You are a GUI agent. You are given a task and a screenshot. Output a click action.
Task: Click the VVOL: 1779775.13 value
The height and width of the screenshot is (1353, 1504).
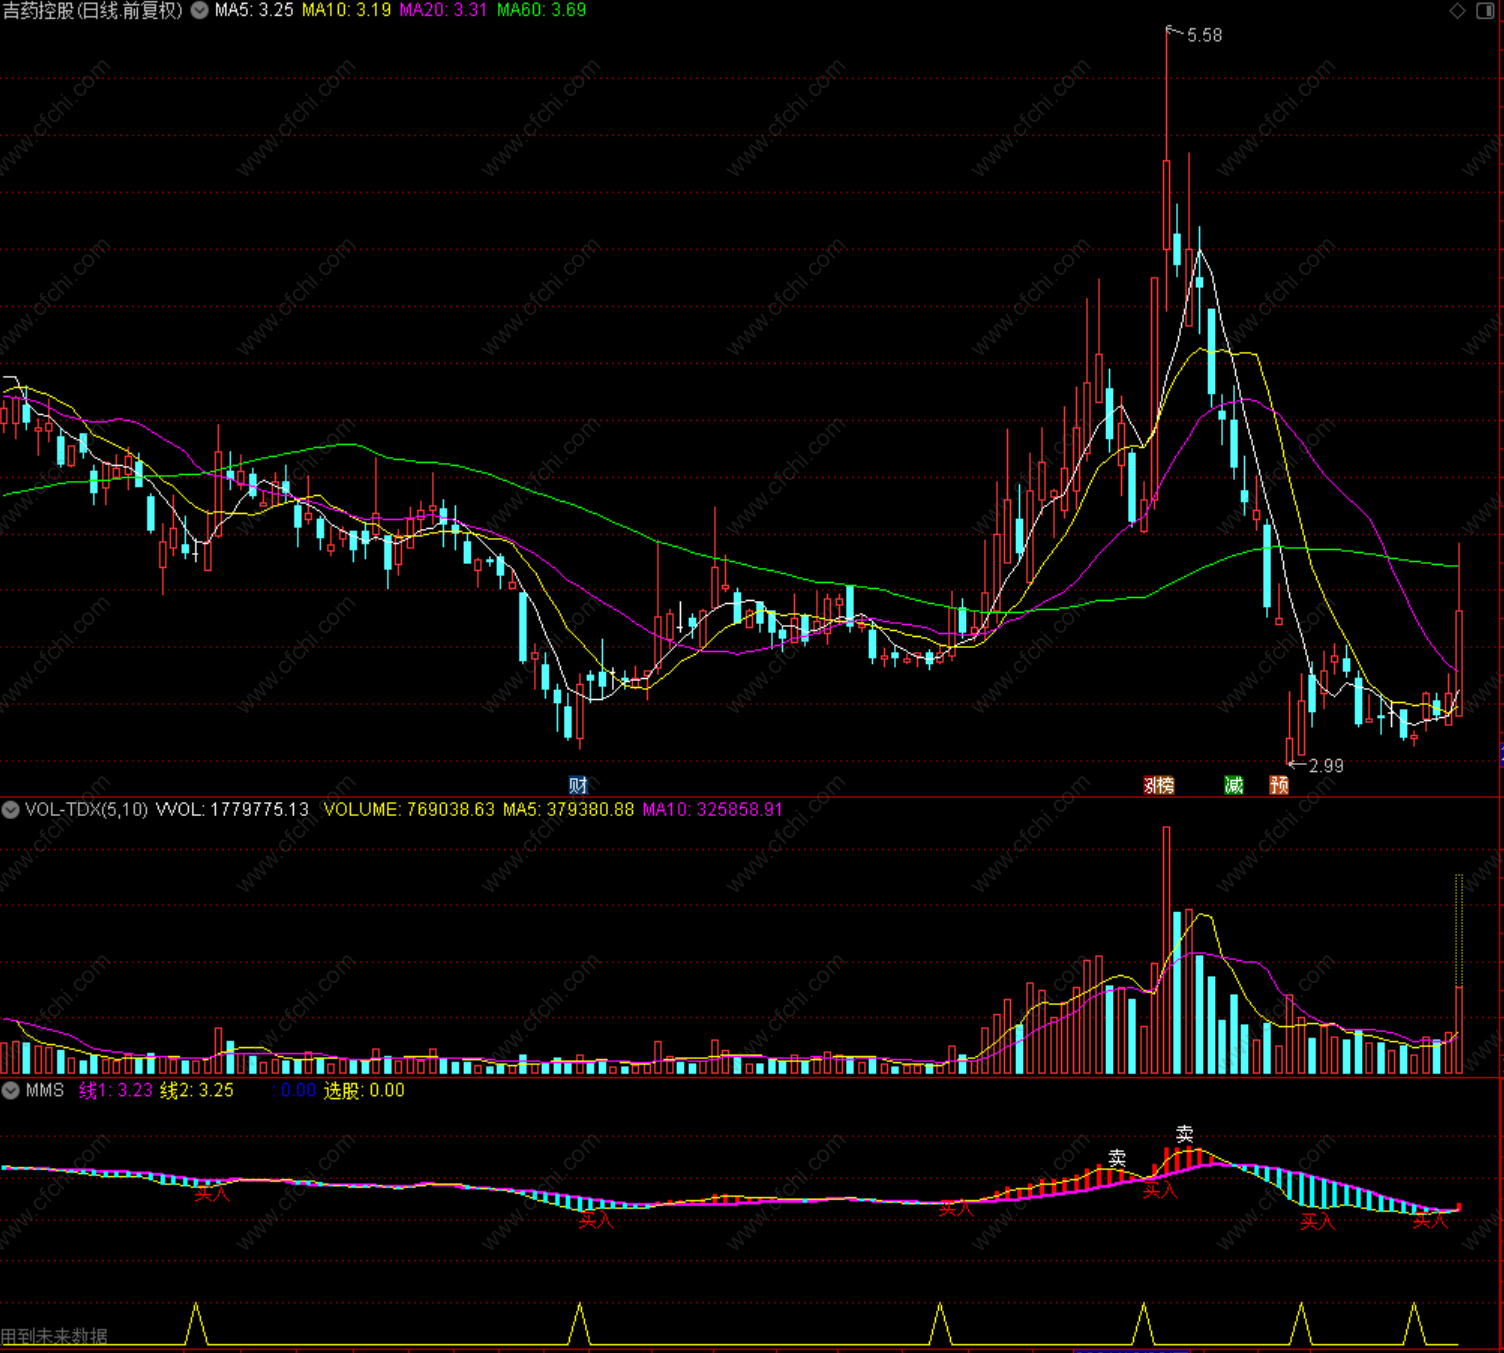pos(232,809)
